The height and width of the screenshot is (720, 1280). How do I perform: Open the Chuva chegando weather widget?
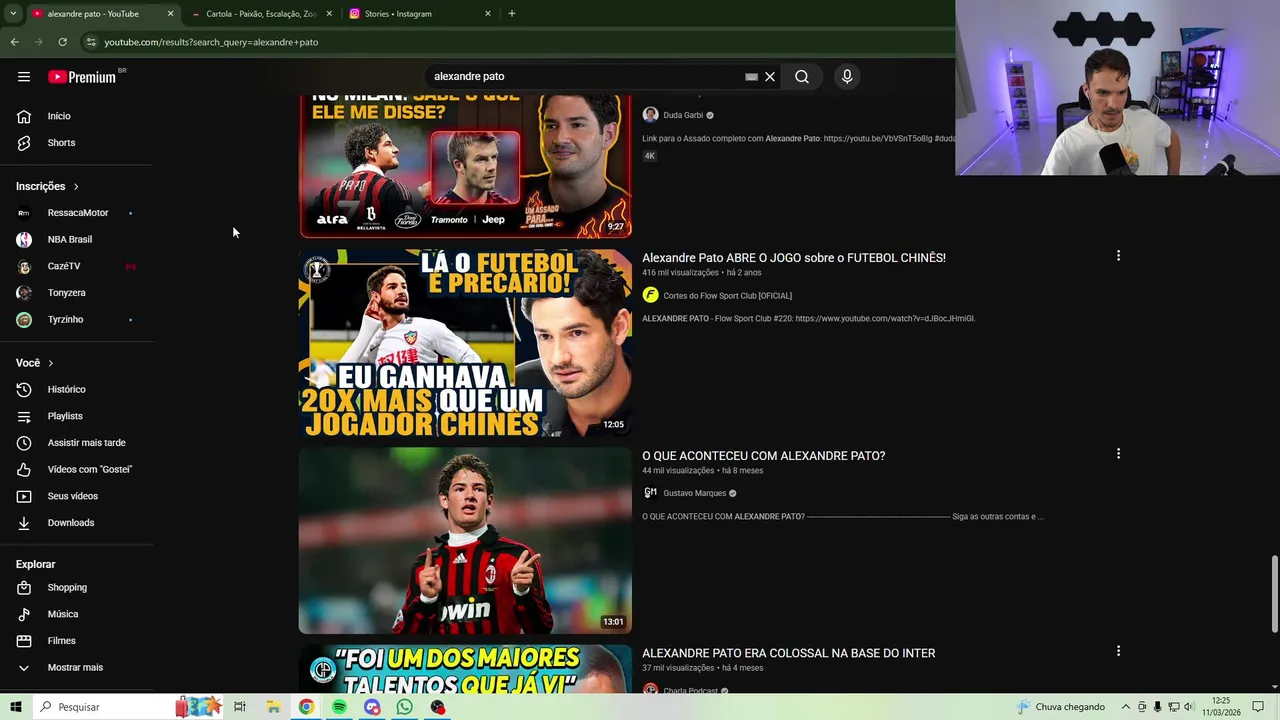point(1061,707)
